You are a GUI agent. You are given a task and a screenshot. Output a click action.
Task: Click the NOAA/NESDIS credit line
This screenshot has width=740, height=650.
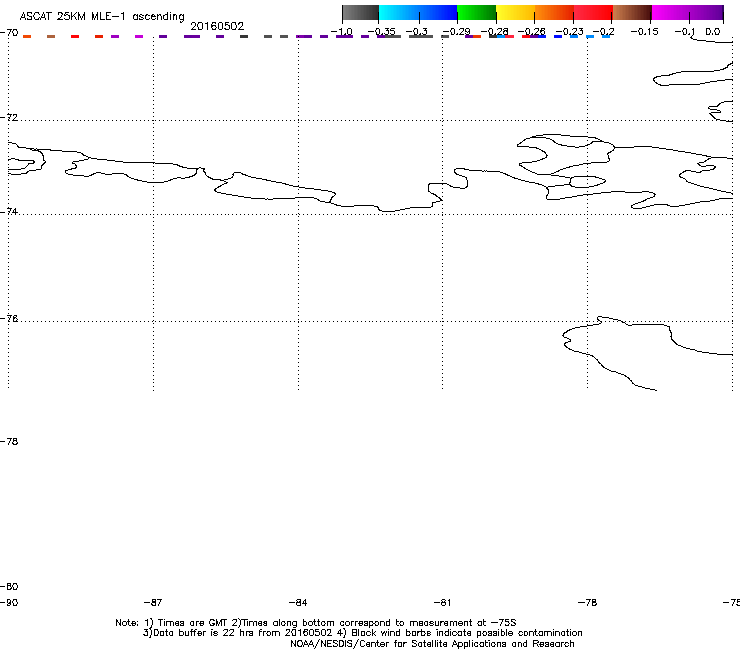432,644
